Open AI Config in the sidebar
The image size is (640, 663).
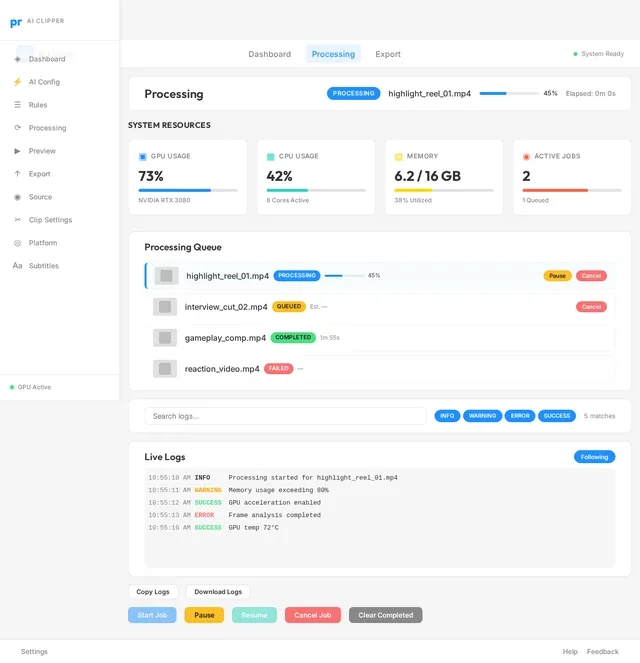click(x=44, y=82)
